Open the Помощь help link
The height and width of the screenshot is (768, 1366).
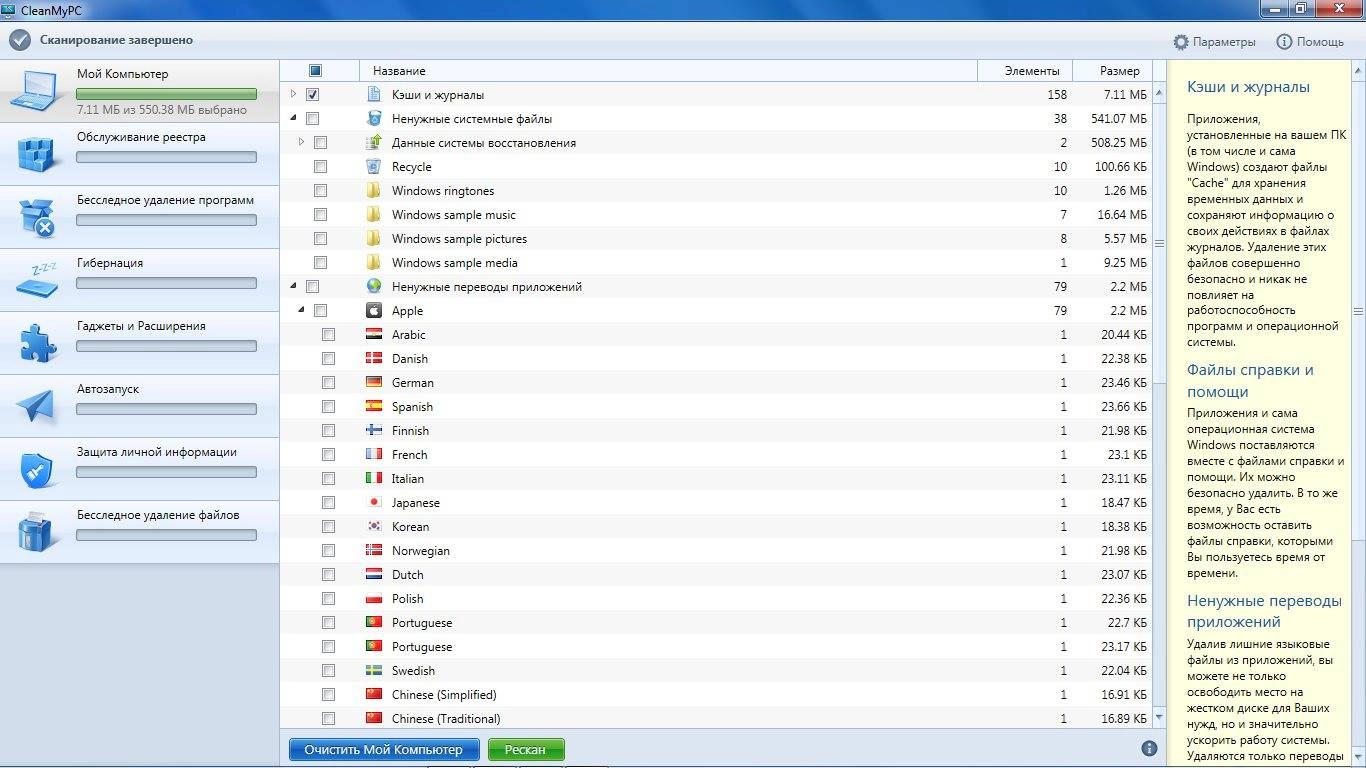coord(1310,42)
